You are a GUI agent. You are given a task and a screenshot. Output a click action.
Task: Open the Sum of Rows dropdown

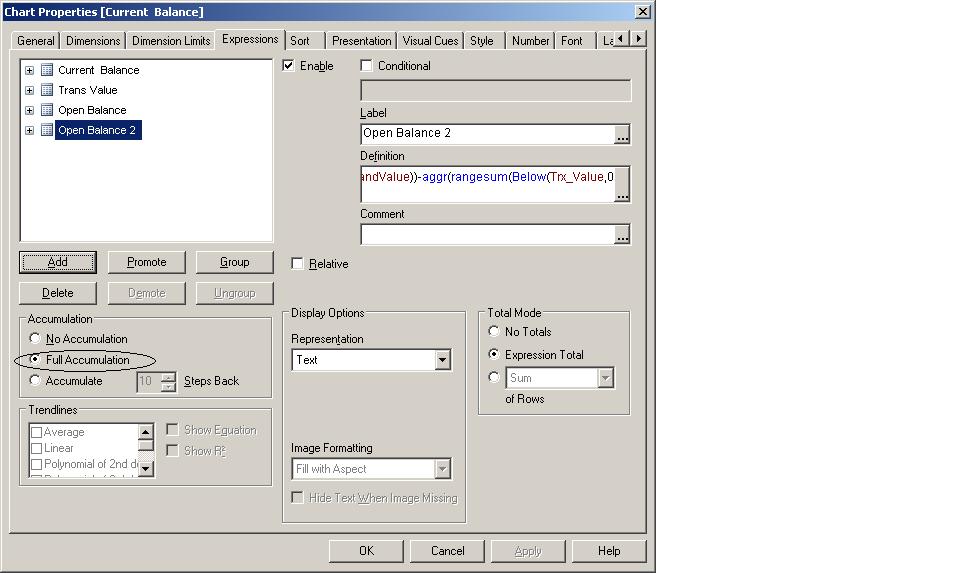click(x=606, y=378)
